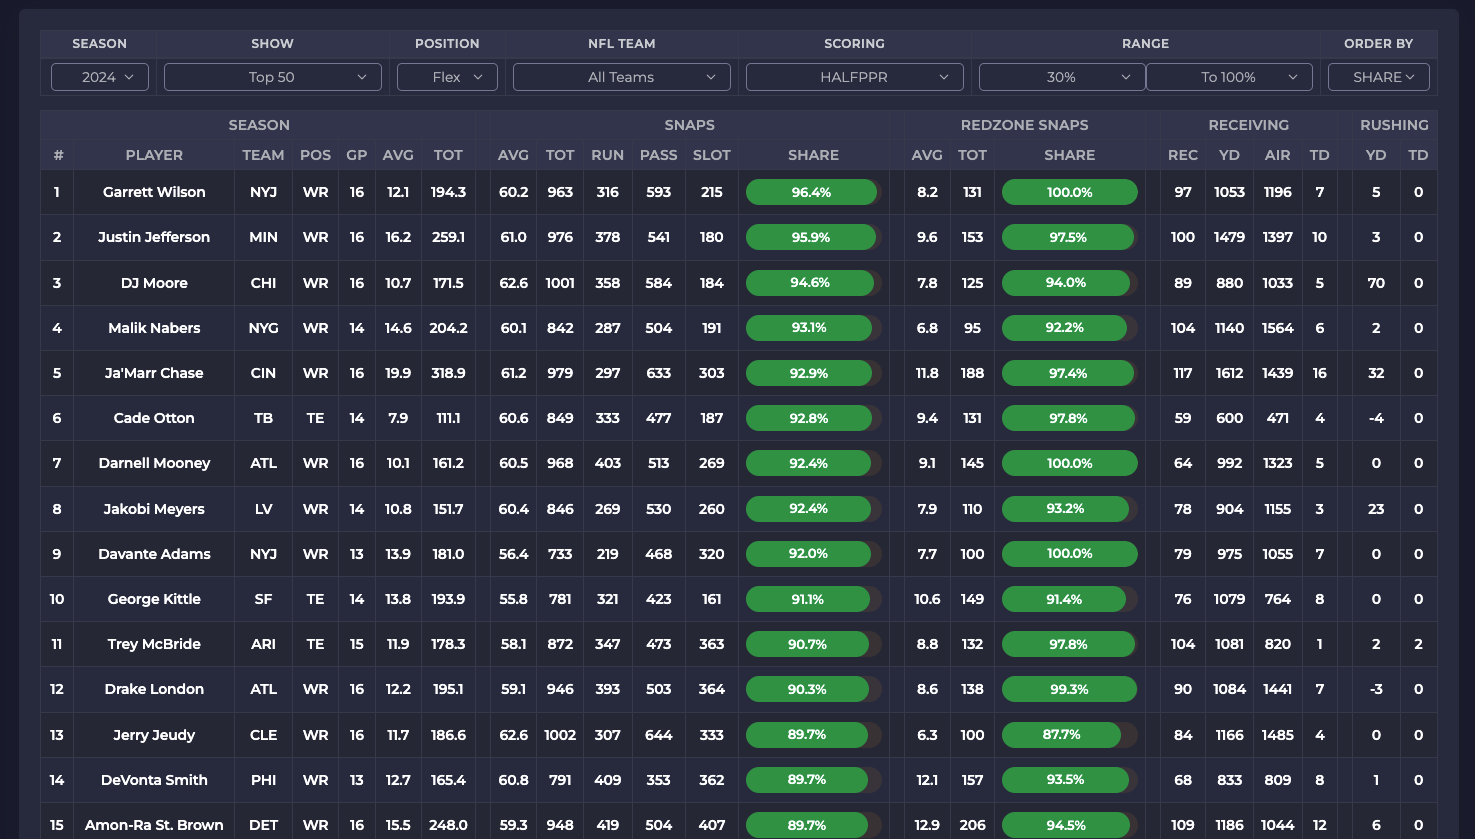Click Garrett Wilson 96.4% snap share bar
The width and height of the screenshot is (1475, 839).
(x=813, y=192)
